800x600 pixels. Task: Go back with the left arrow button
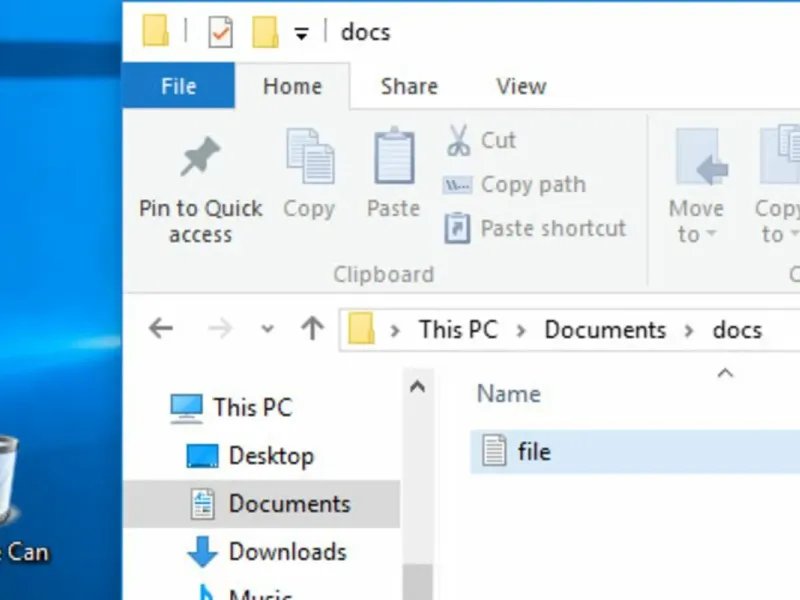coord(161,328)
